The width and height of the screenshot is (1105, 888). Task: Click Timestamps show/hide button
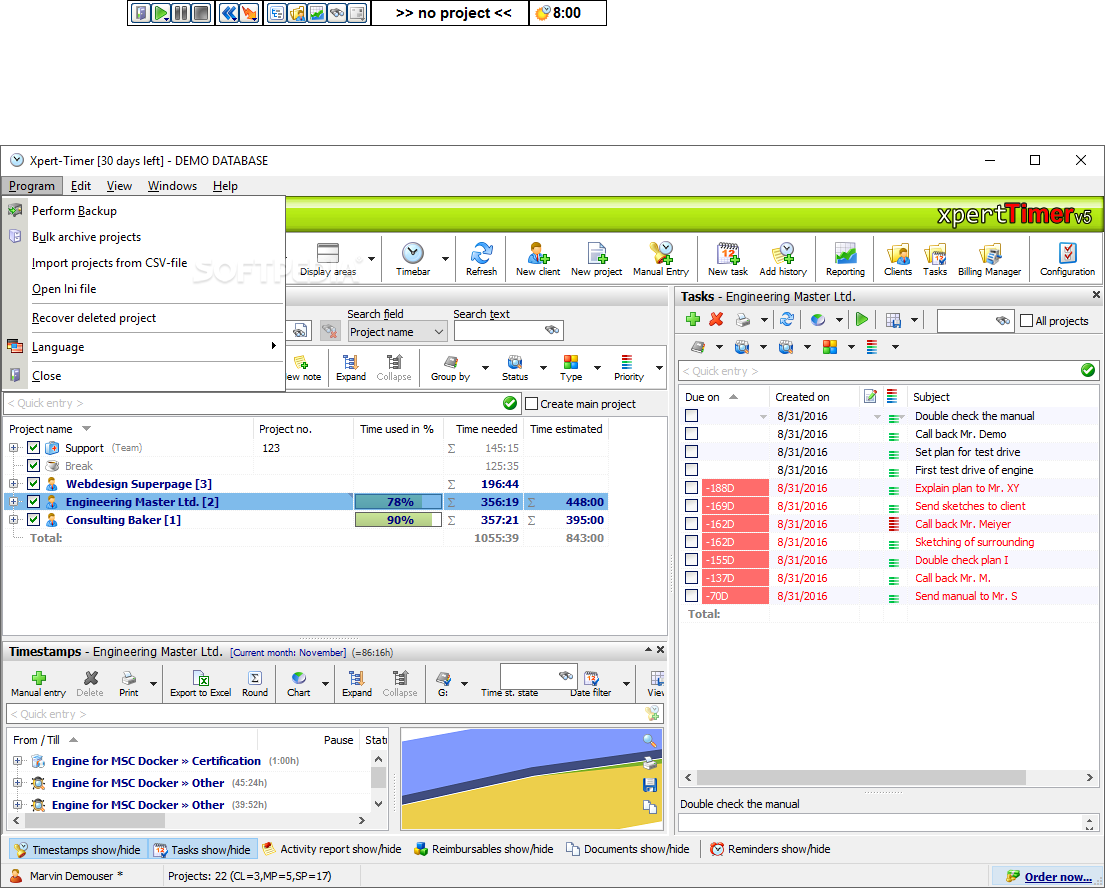[78, 849]
